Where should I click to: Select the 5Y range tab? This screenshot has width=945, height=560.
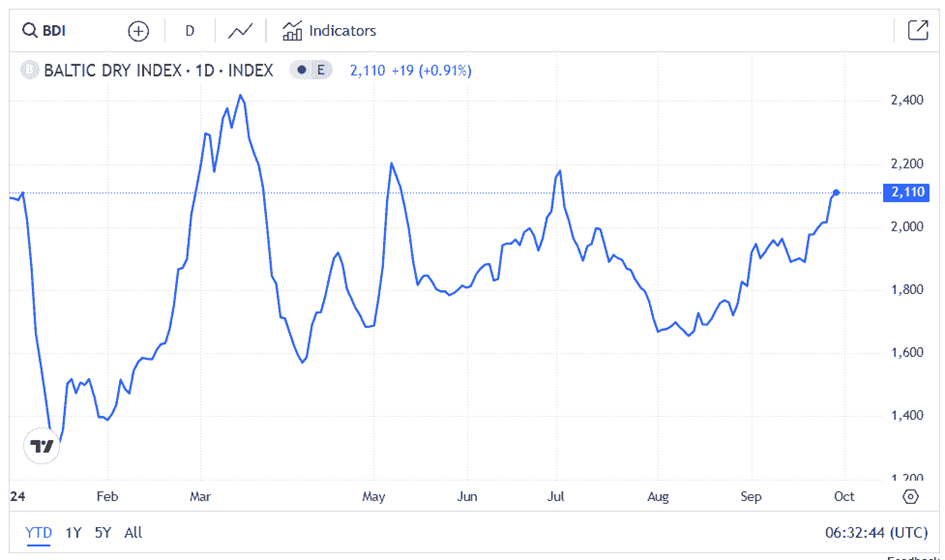pyautogui.click(x=103, y=533)
